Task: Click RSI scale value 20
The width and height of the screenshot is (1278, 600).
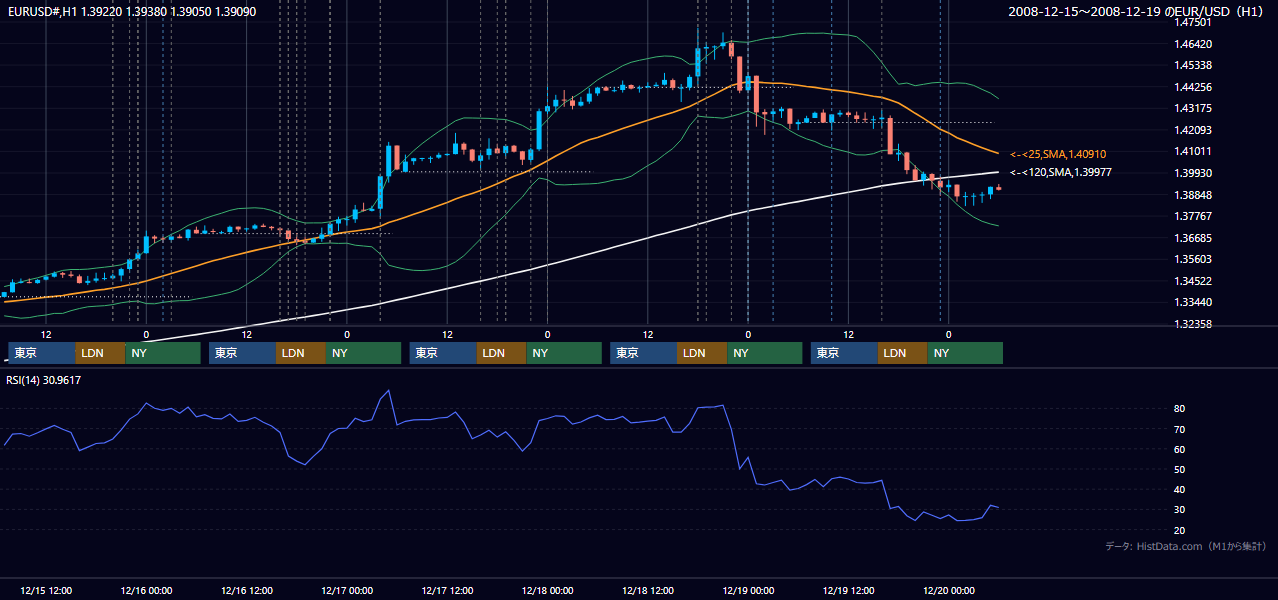Action: [x=1180, y=530]
